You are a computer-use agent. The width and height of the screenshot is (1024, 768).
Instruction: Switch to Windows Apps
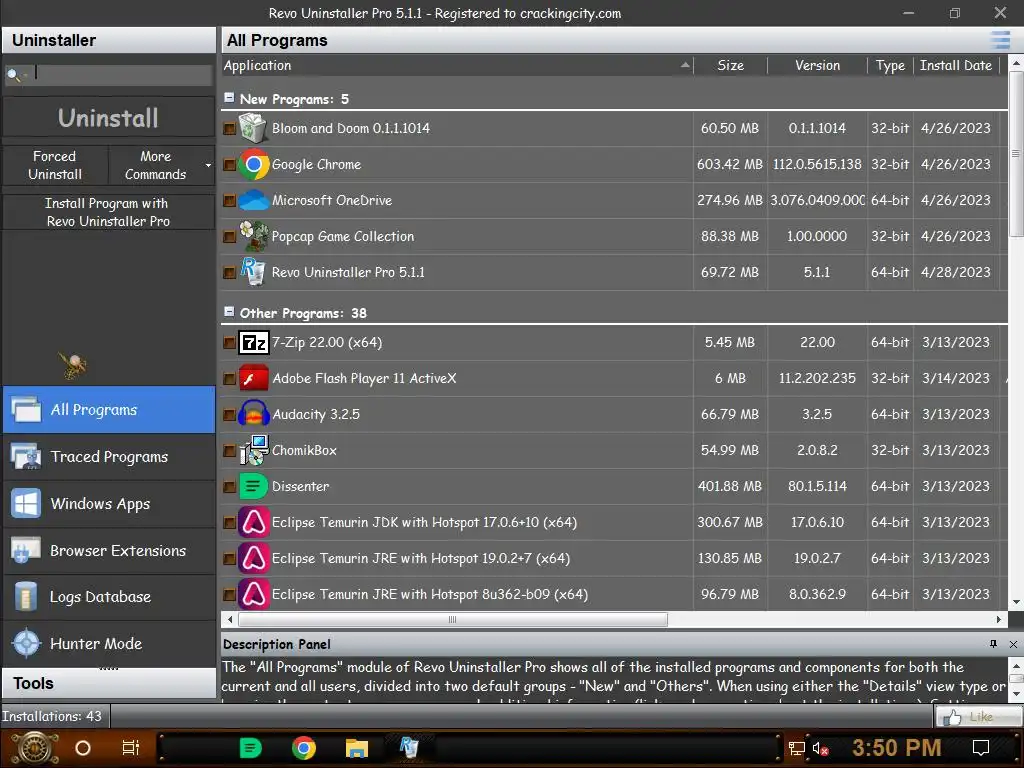pos(109,504)
